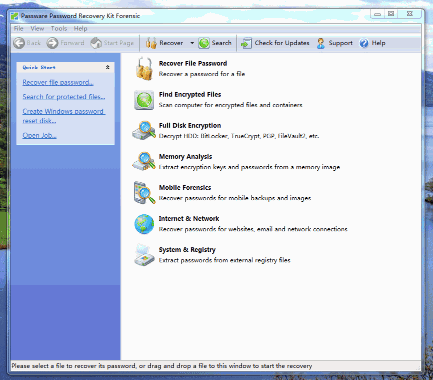This screenshot has height=380, width=433.
Task: Click the Find Encrypted Files green icon
Action: pos(144,100)
